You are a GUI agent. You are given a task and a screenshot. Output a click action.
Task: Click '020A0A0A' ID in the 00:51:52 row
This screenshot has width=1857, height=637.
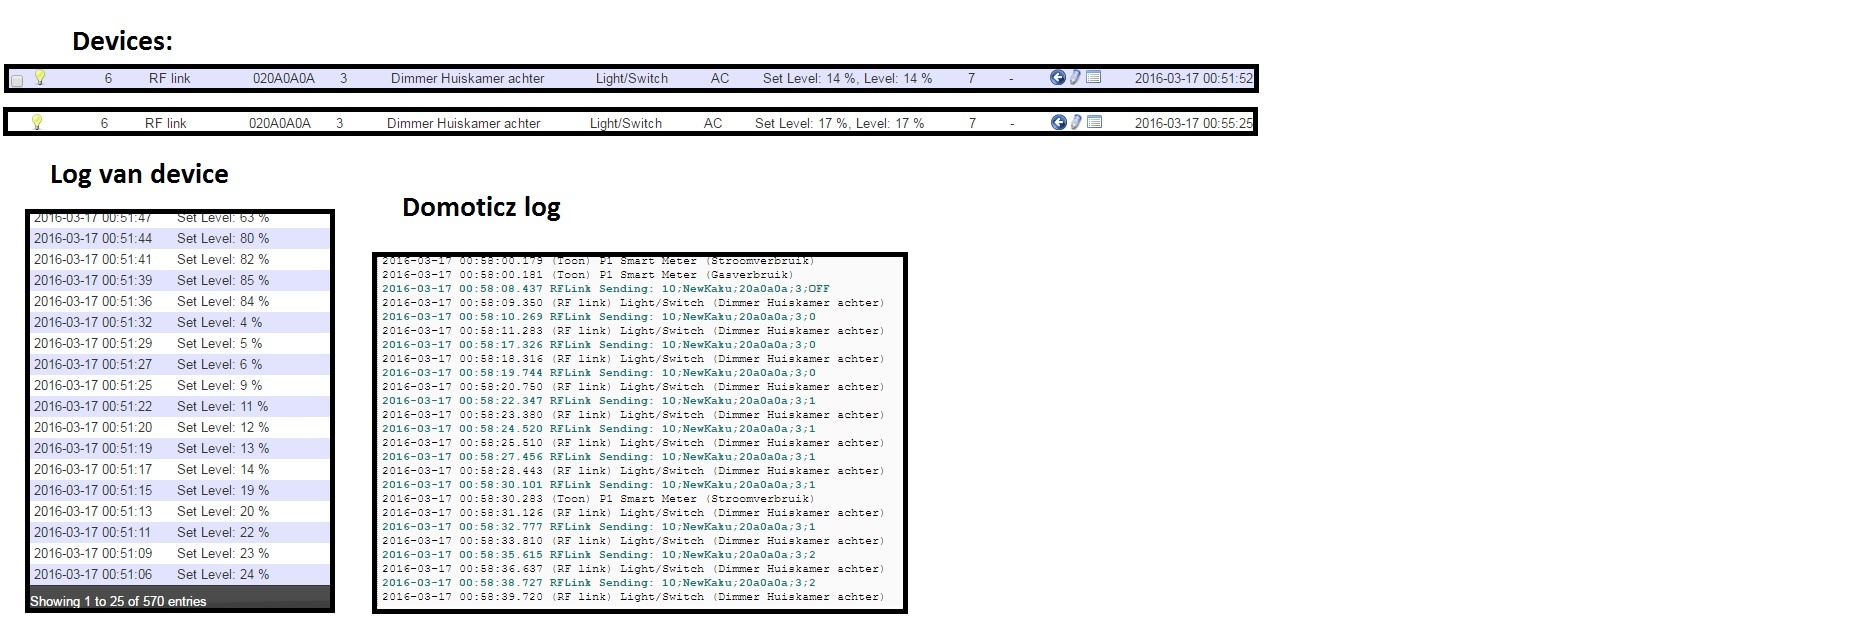(284, 78)
